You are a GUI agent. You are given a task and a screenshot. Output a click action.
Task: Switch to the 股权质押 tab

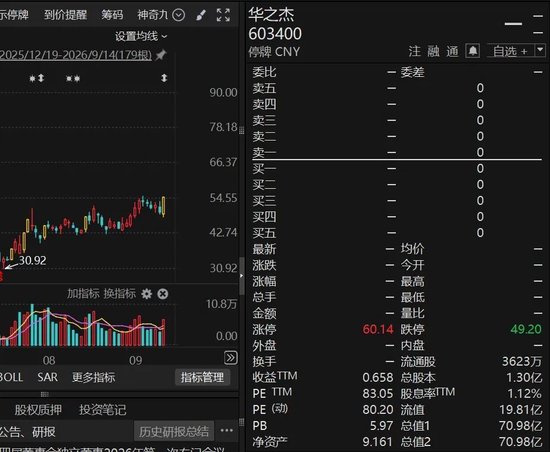38,410
